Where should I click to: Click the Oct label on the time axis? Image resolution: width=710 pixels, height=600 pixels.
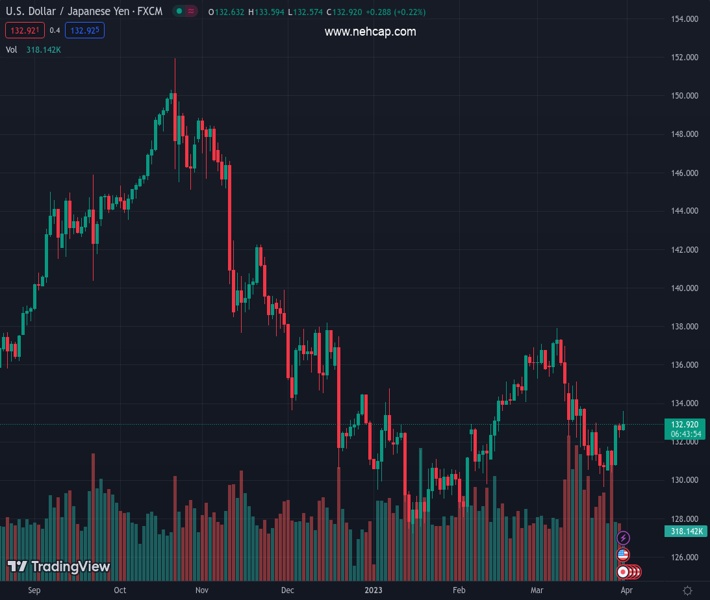(x=120, y=591)
